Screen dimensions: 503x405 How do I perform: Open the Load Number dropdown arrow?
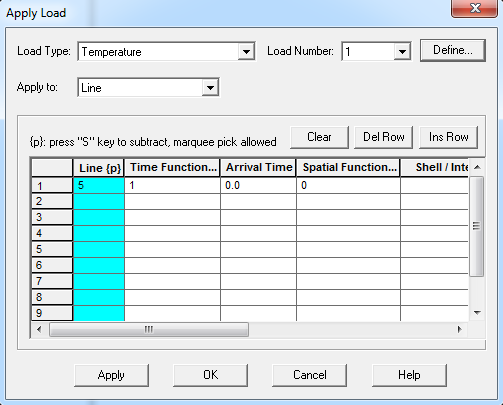coord(402,52)
